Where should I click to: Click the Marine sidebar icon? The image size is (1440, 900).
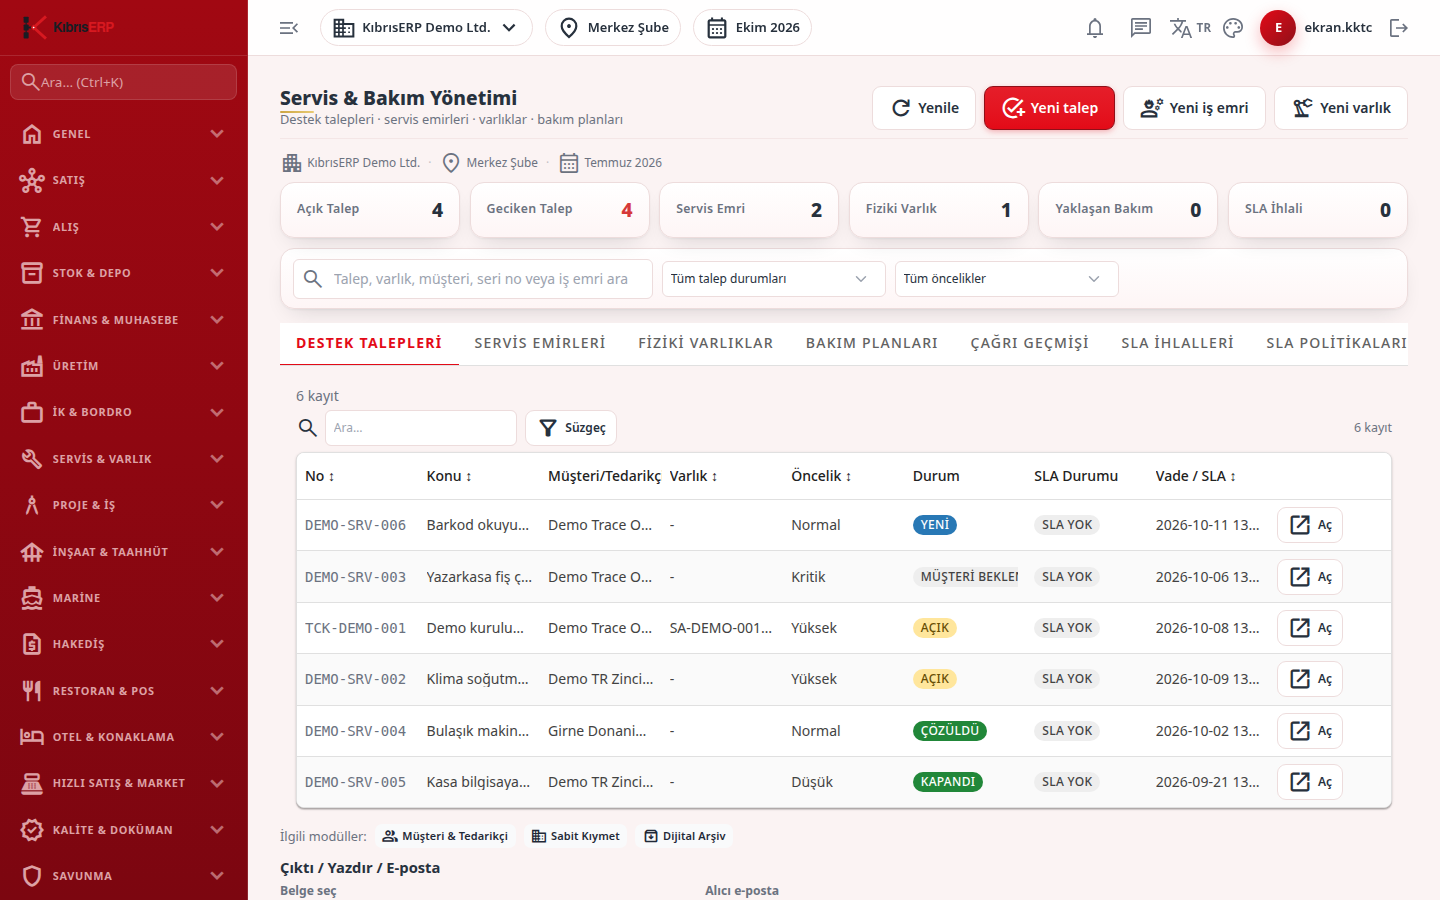click(x=32, y=598)
